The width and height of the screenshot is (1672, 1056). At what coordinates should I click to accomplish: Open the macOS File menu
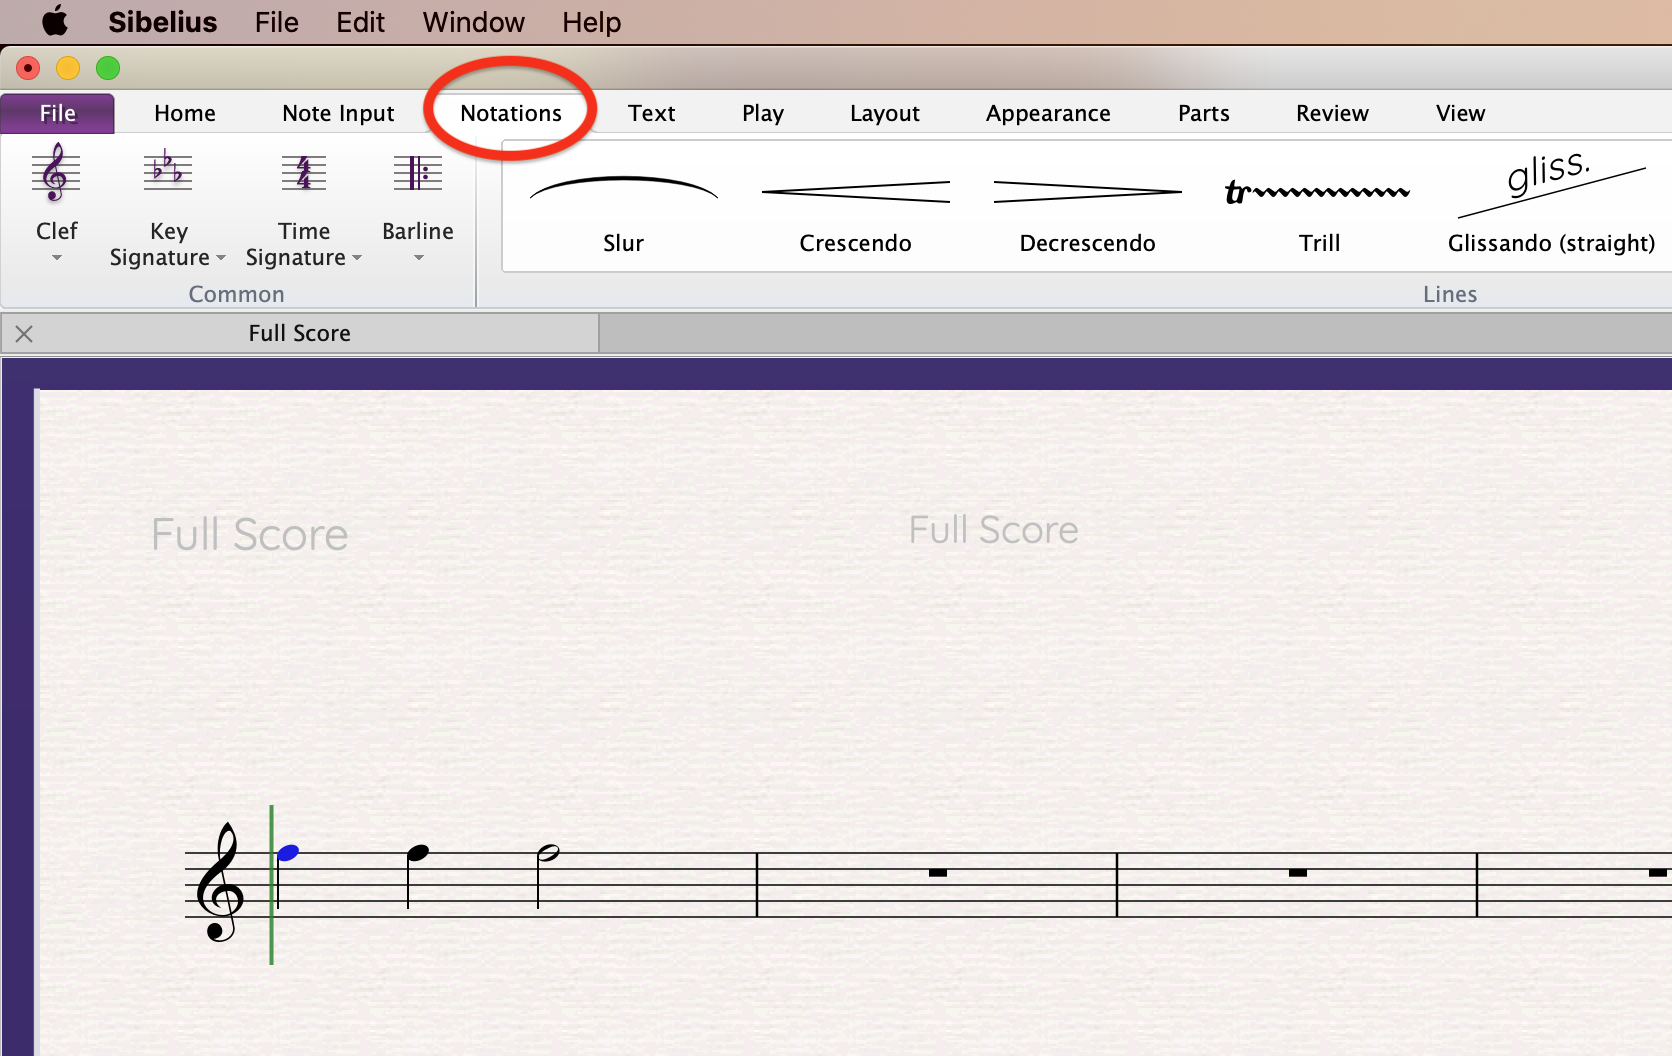[276, 22]
